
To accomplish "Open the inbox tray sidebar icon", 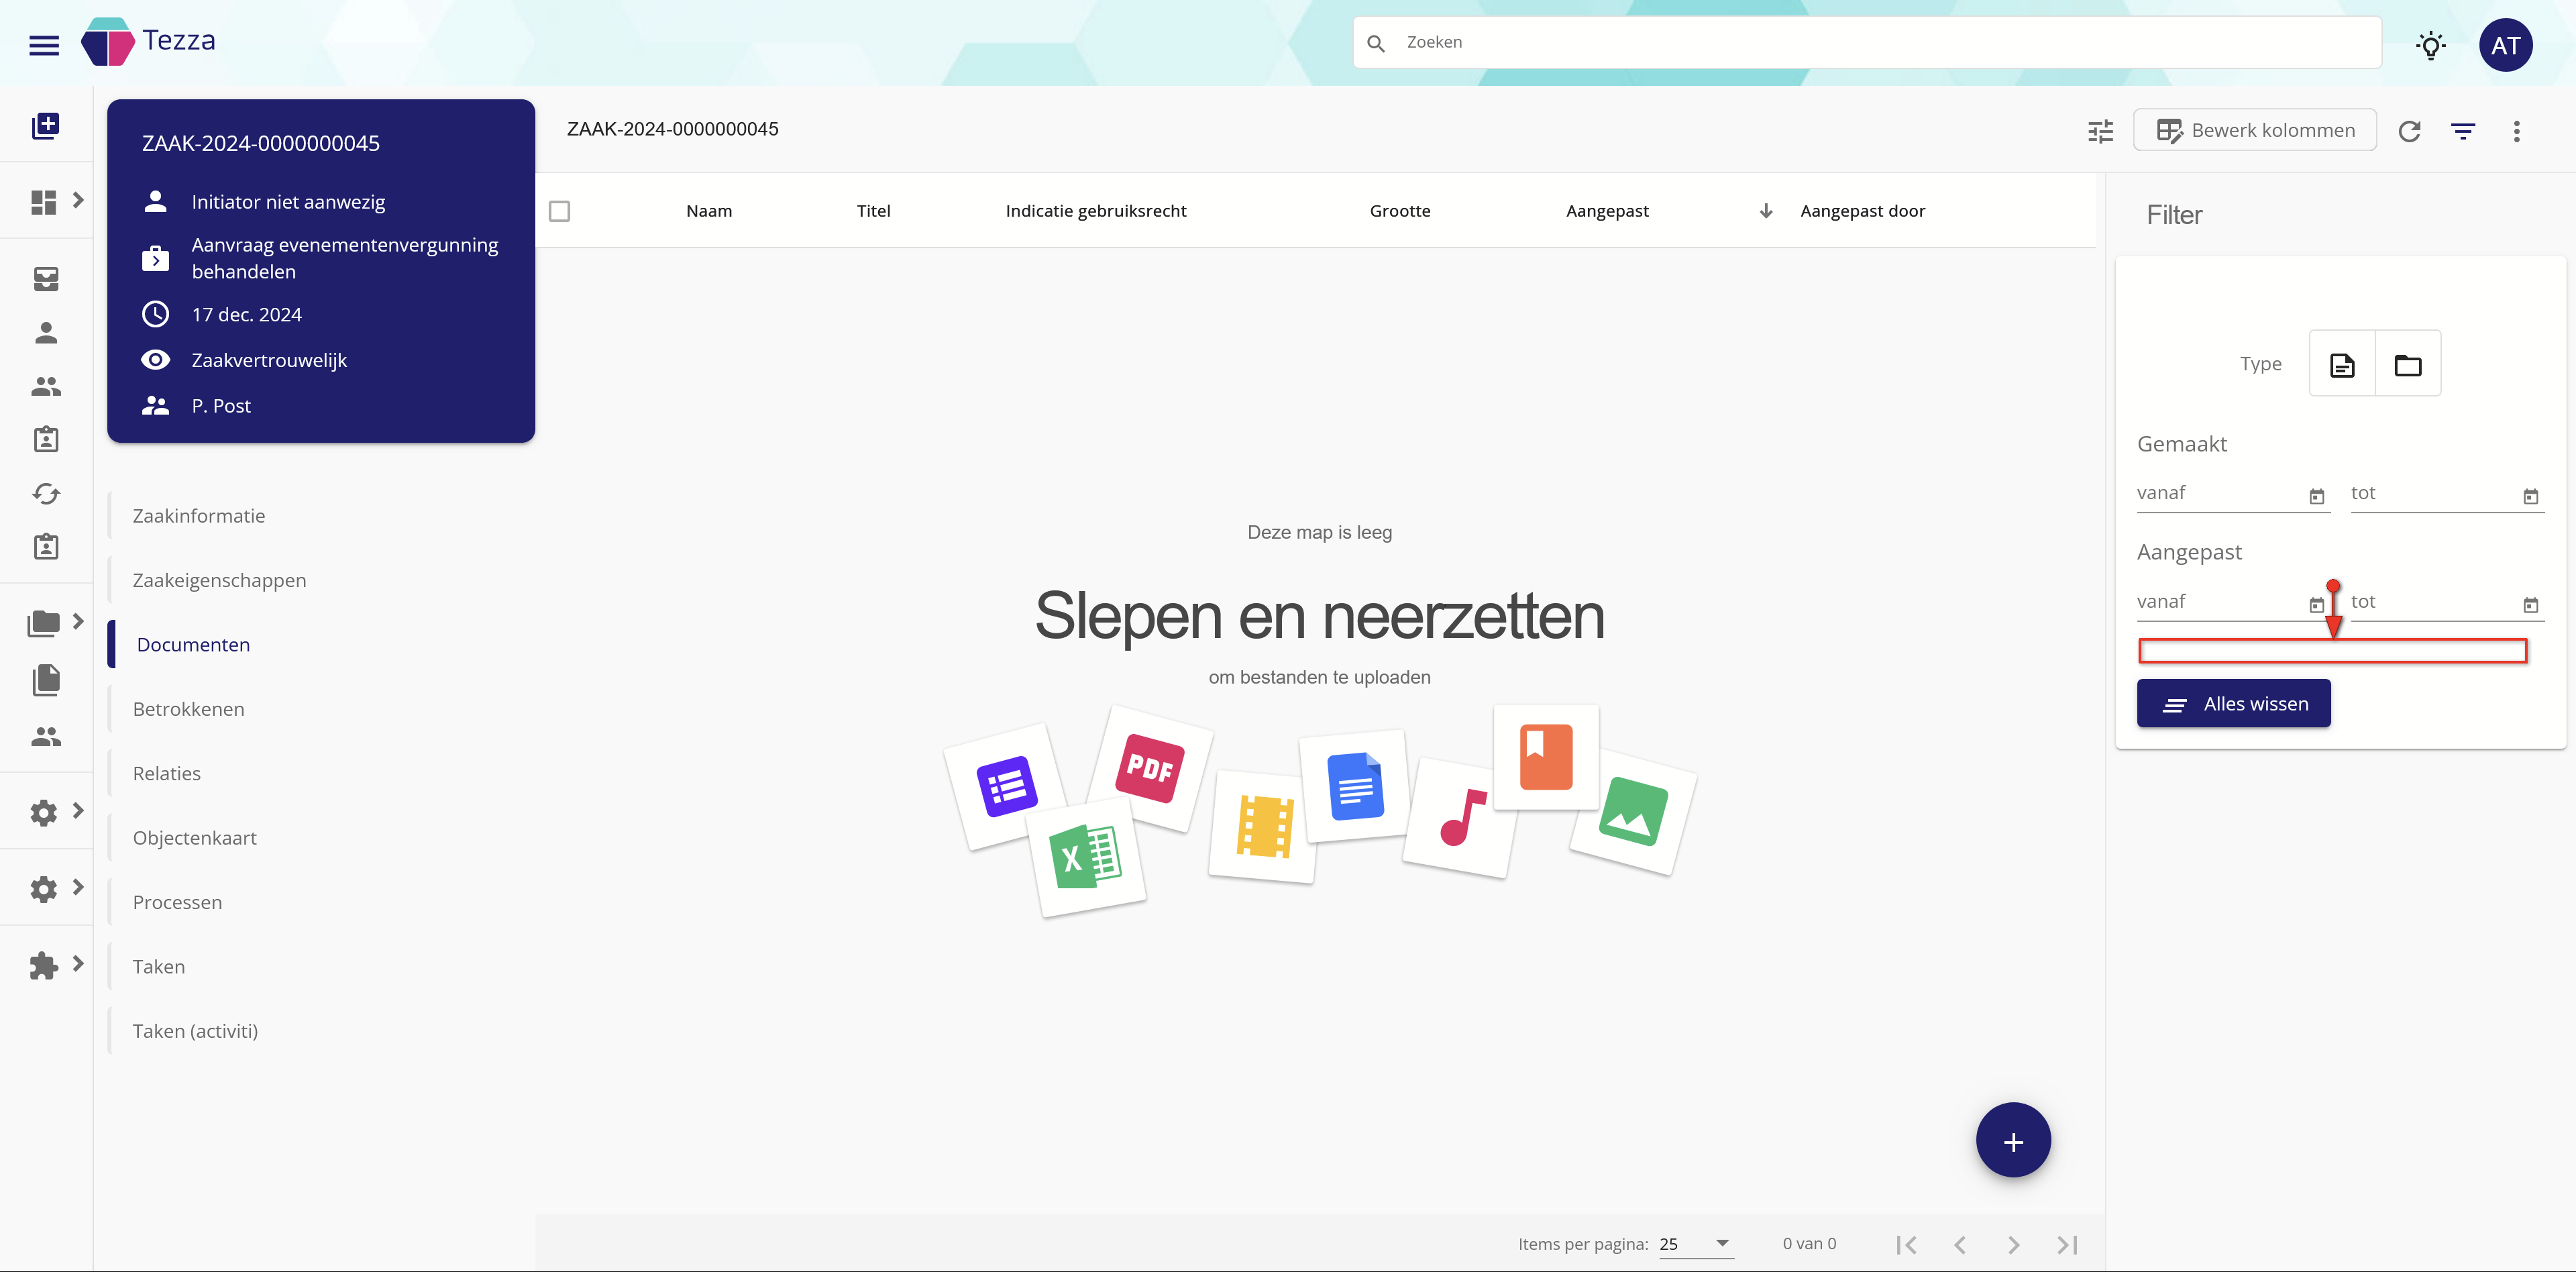I will pos(46,279).
